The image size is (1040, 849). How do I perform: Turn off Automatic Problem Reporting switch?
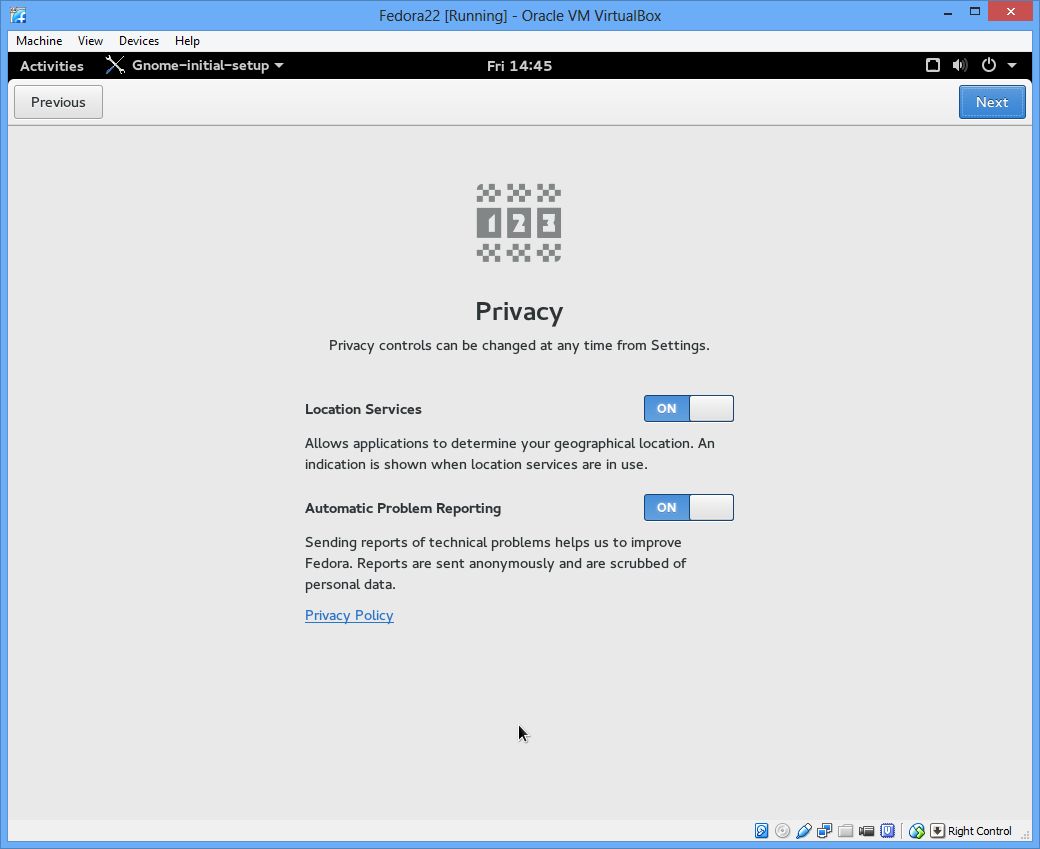[x=688, y=507]
